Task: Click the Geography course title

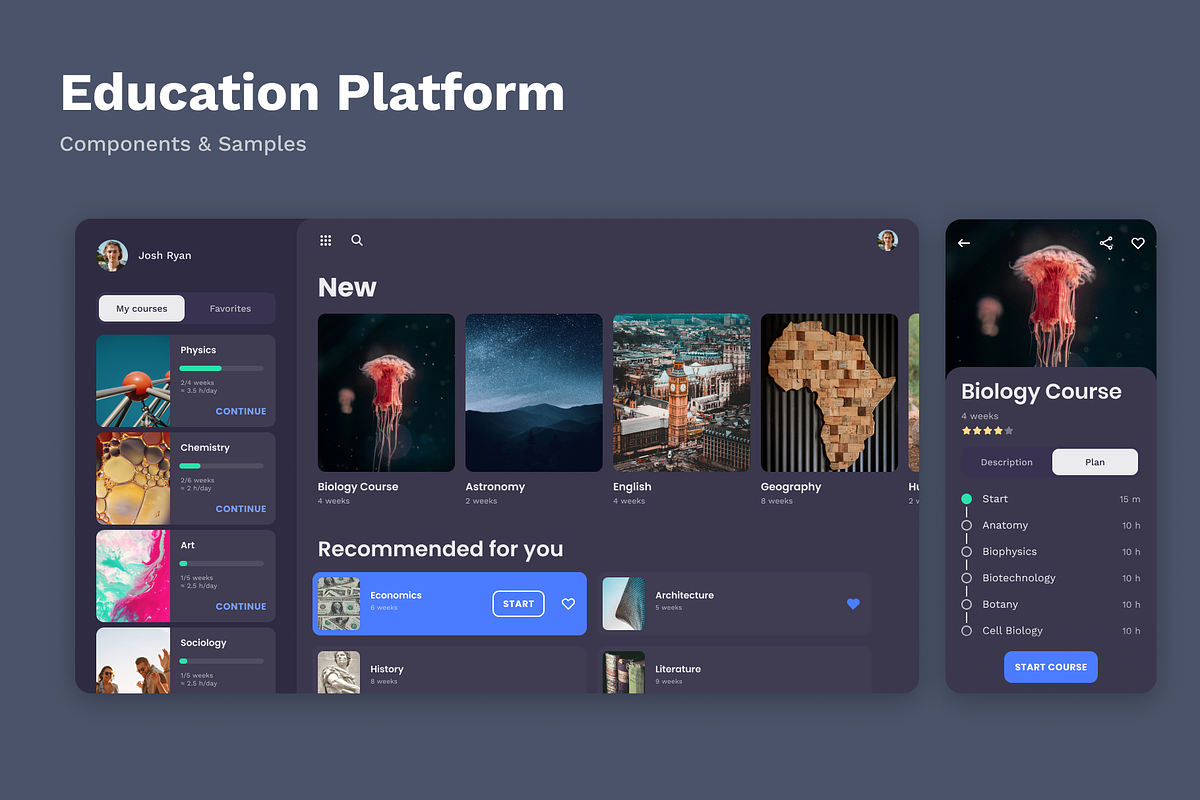Action: tap(791, 487)
